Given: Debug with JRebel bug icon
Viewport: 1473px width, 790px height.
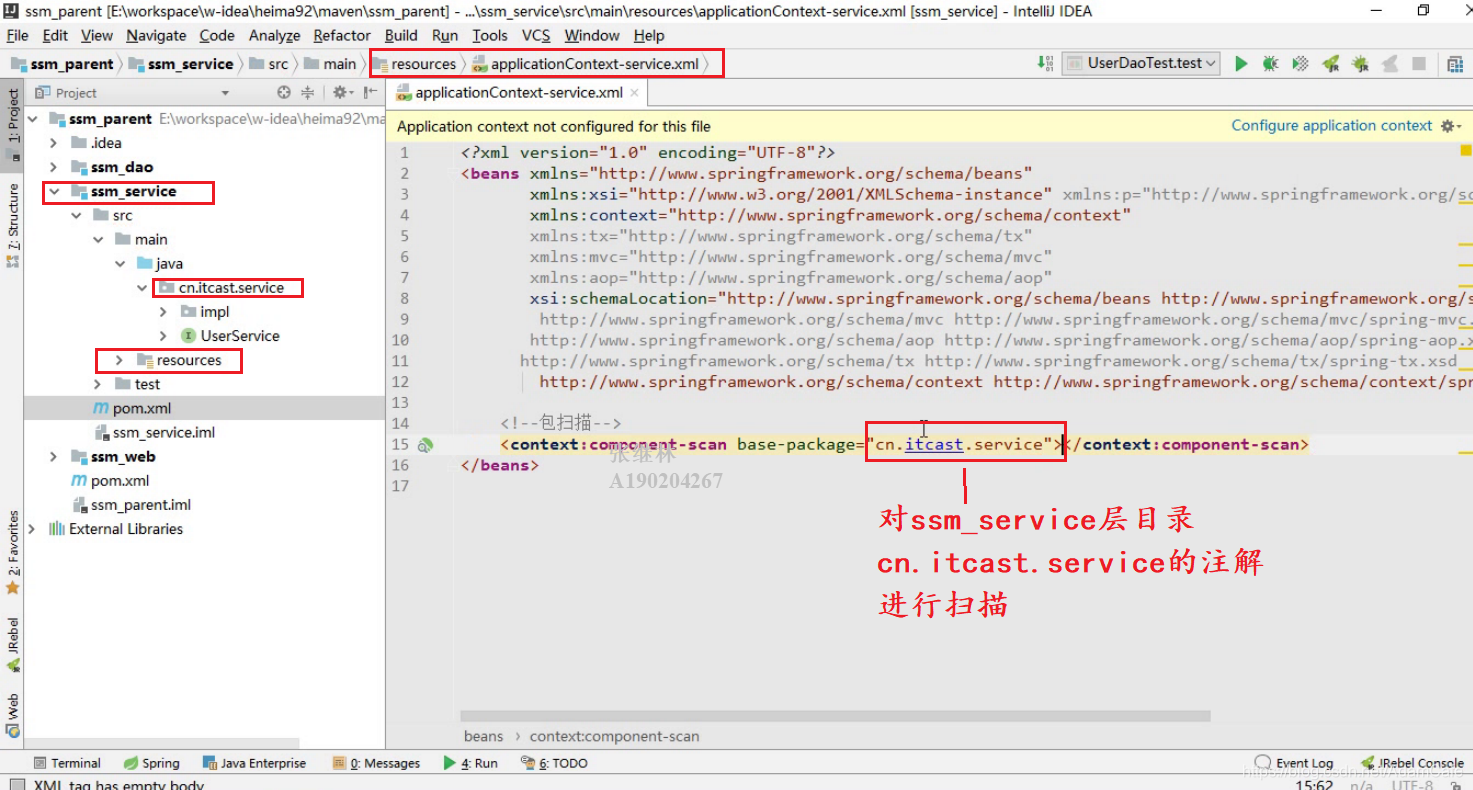Looking at the screenshot, I should click(x=1360, y=63).
